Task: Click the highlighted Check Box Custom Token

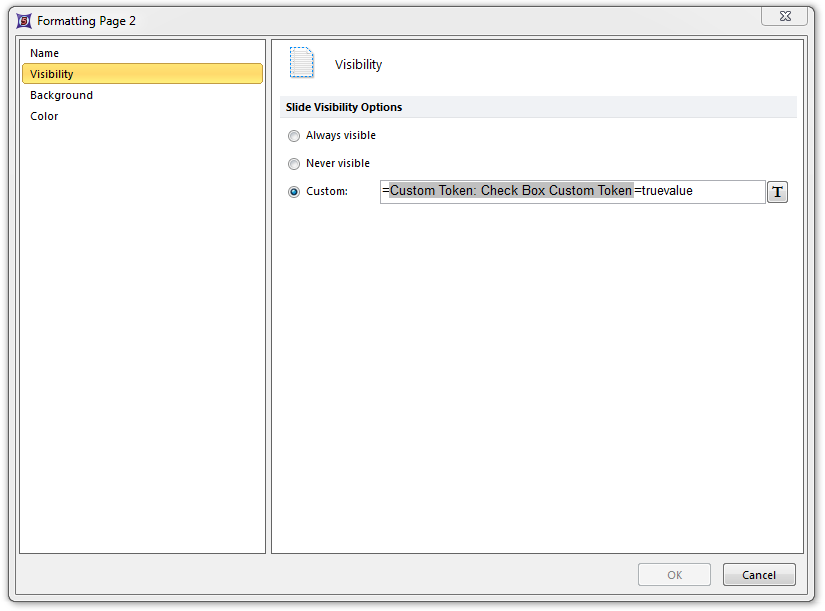Action: point(511,191)
